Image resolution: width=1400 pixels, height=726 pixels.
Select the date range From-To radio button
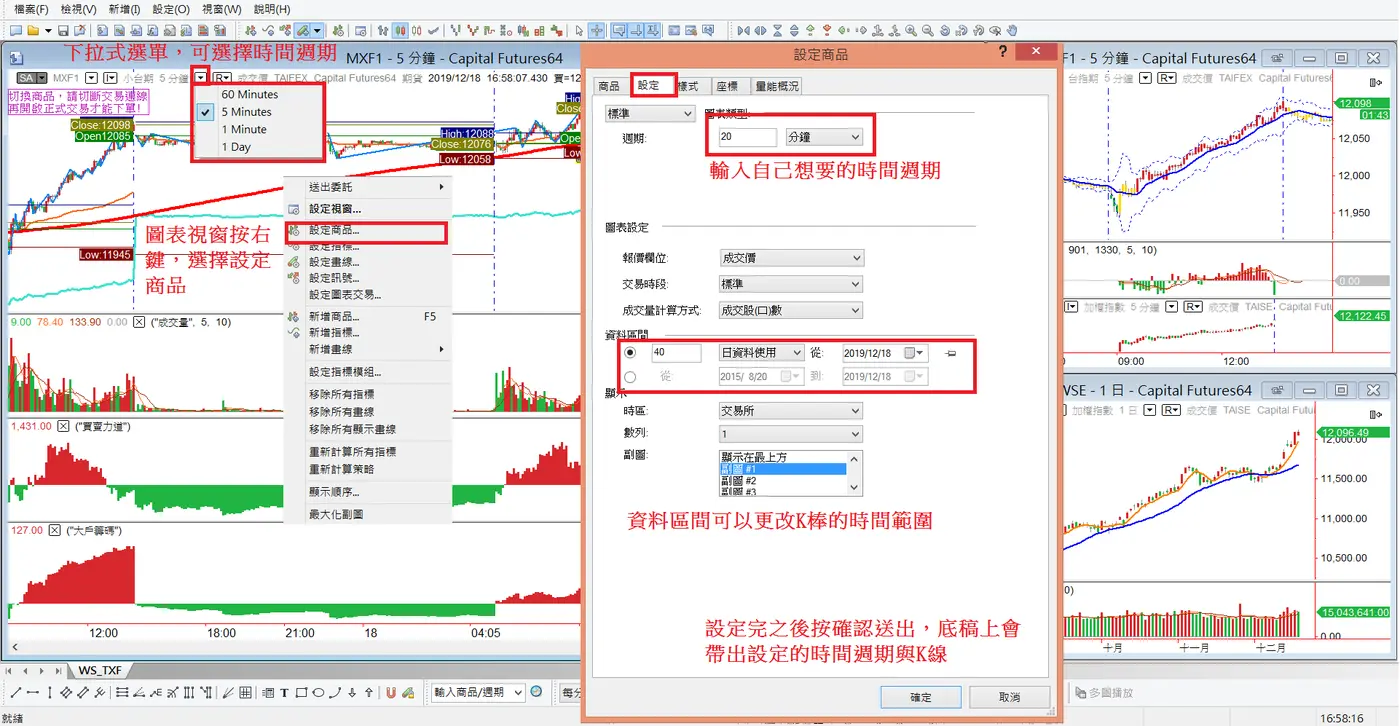630,377
